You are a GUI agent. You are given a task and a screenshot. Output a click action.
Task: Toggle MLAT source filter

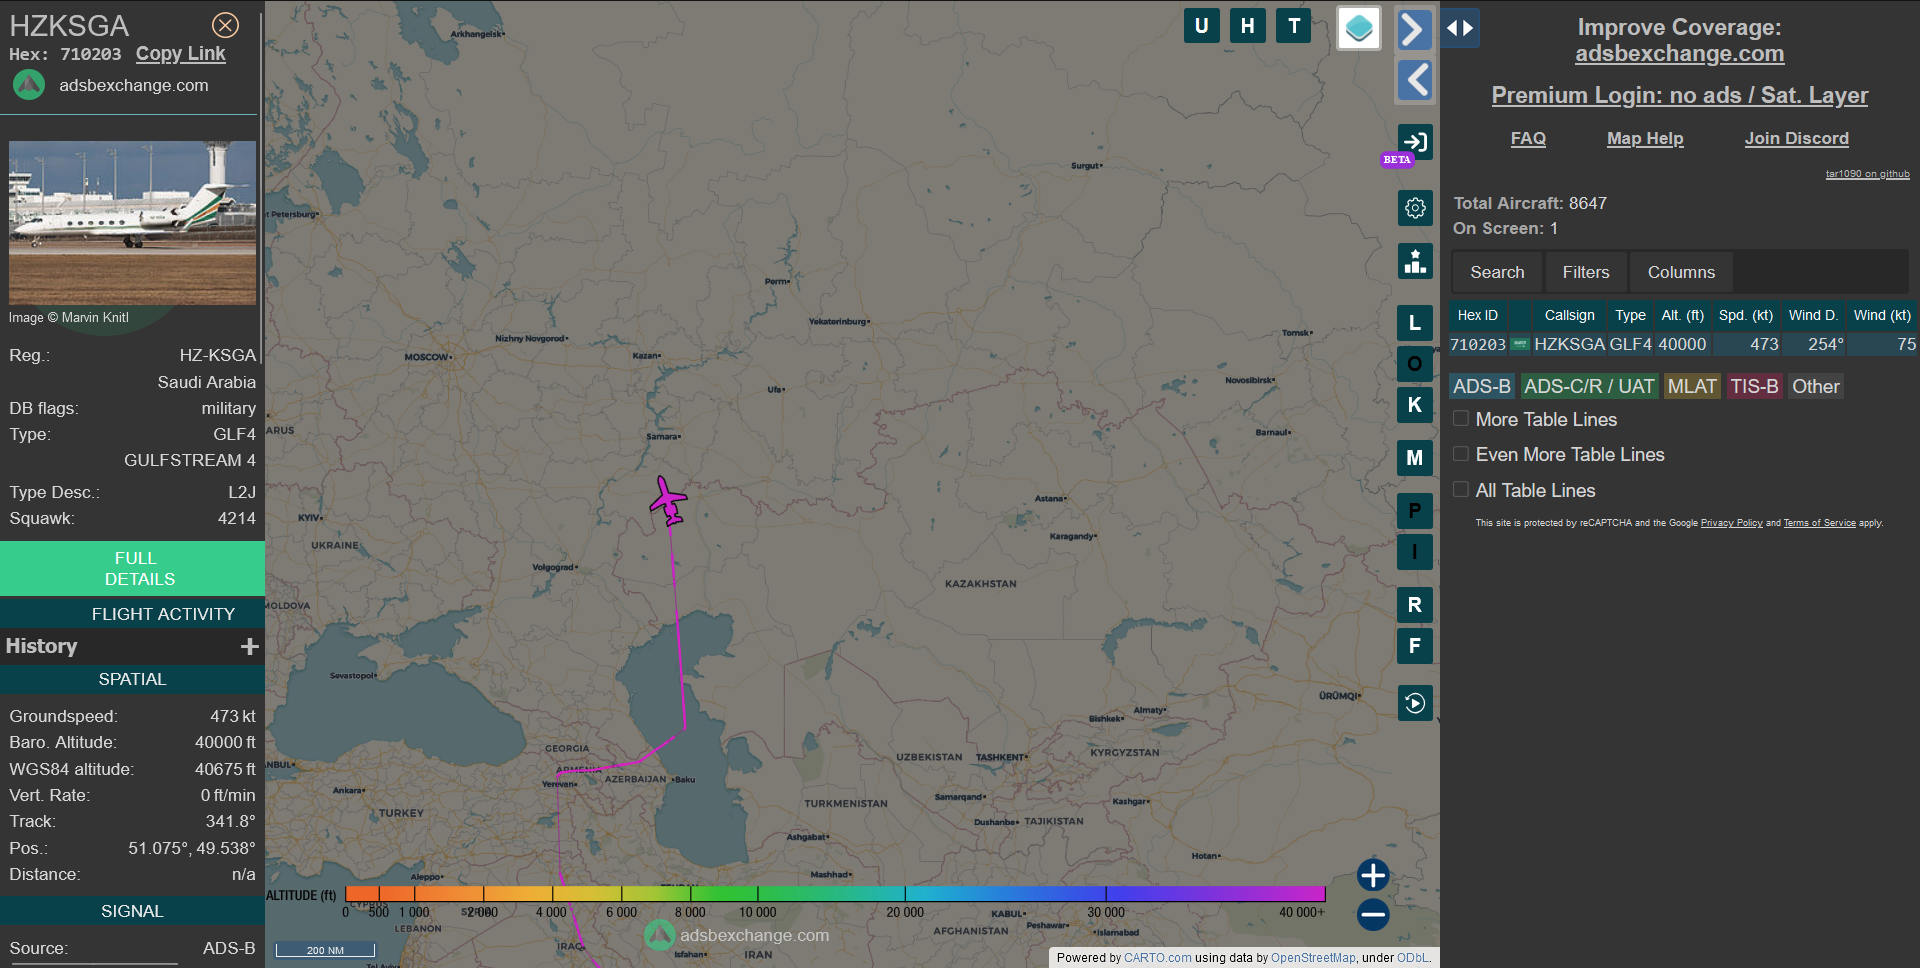pos(1692,386)
